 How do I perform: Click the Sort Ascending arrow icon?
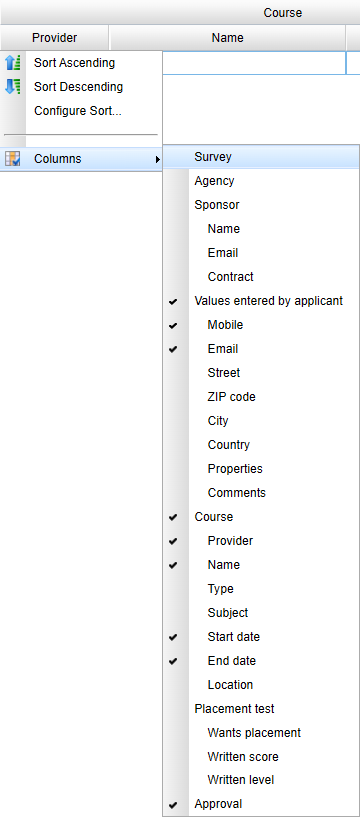(13, 63)
